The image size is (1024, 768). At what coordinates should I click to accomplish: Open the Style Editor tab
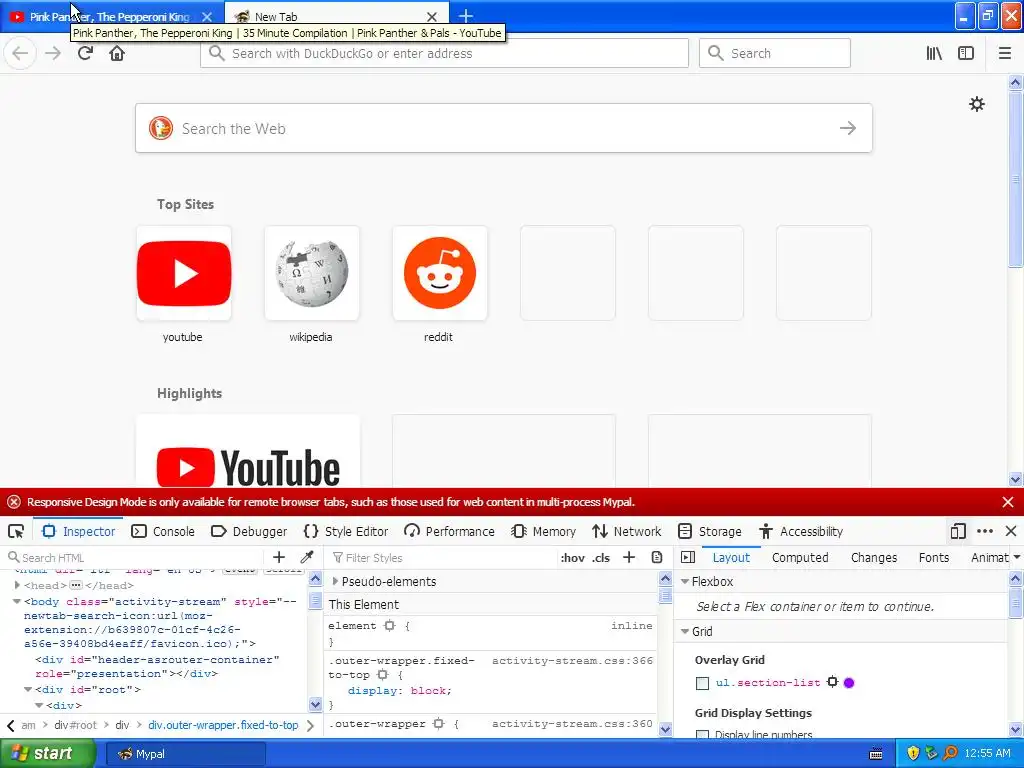(x=346, y=532)
